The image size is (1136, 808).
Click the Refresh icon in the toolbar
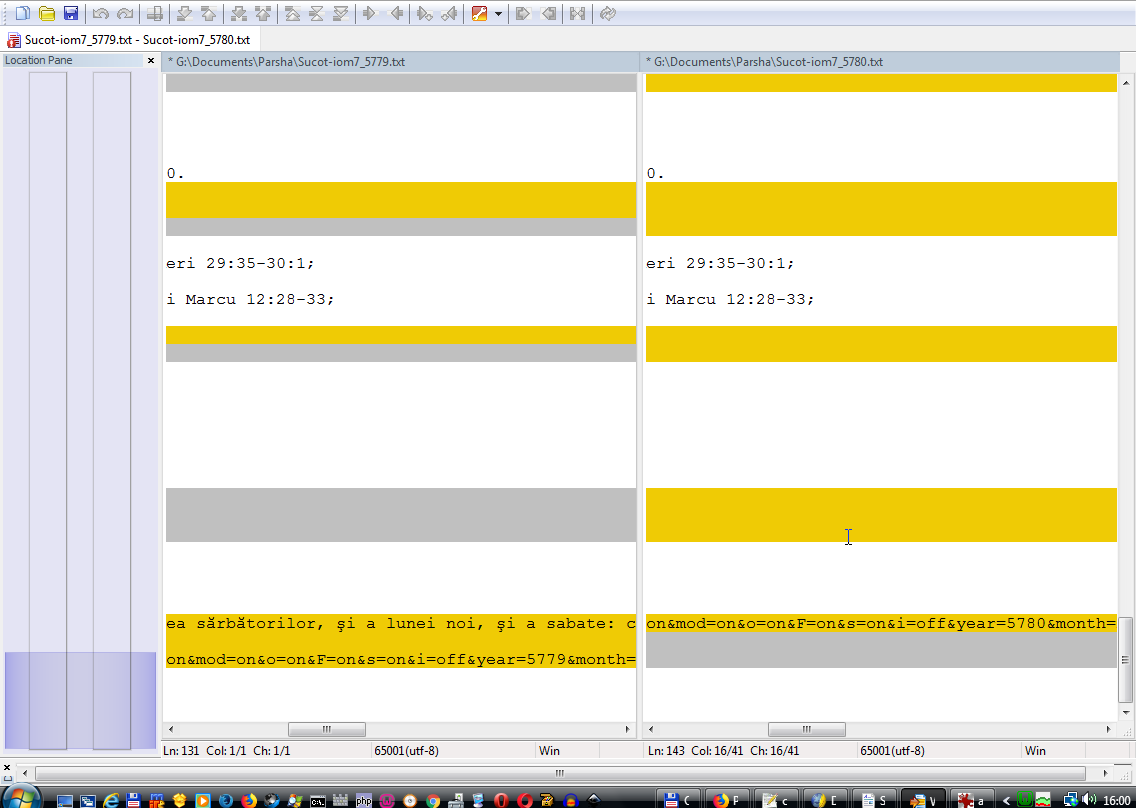click(608, 14)
